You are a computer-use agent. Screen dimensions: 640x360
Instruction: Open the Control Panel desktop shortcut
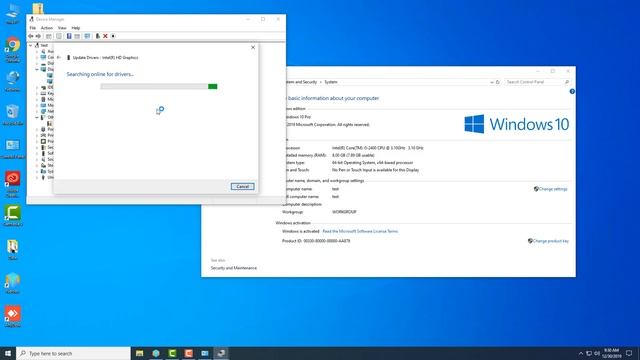pos(13,149)
